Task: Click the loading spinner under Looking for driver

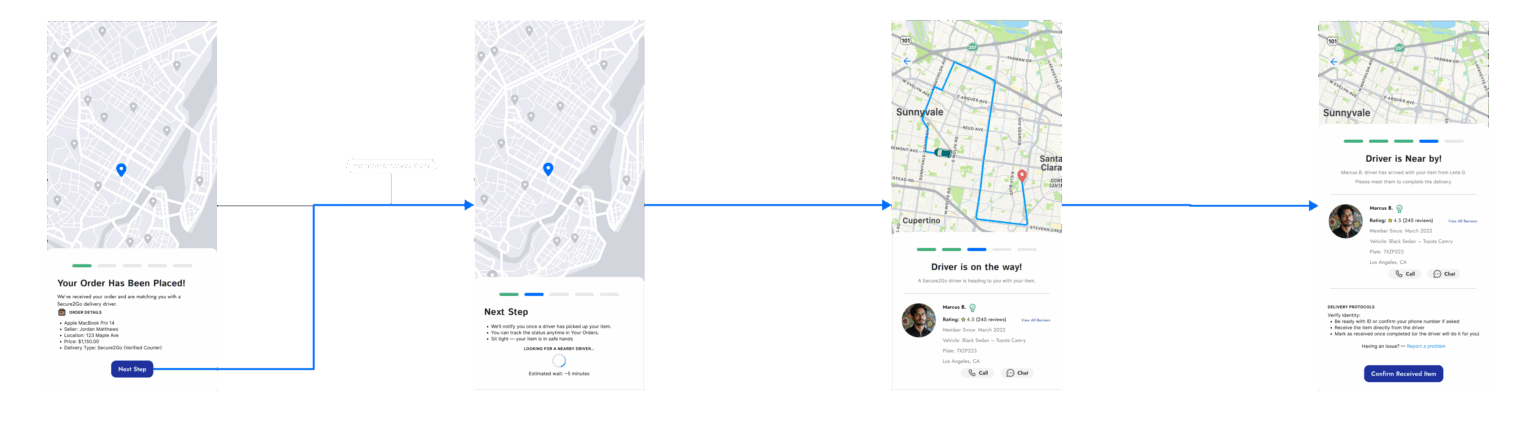Action: [x=559, y=361]
